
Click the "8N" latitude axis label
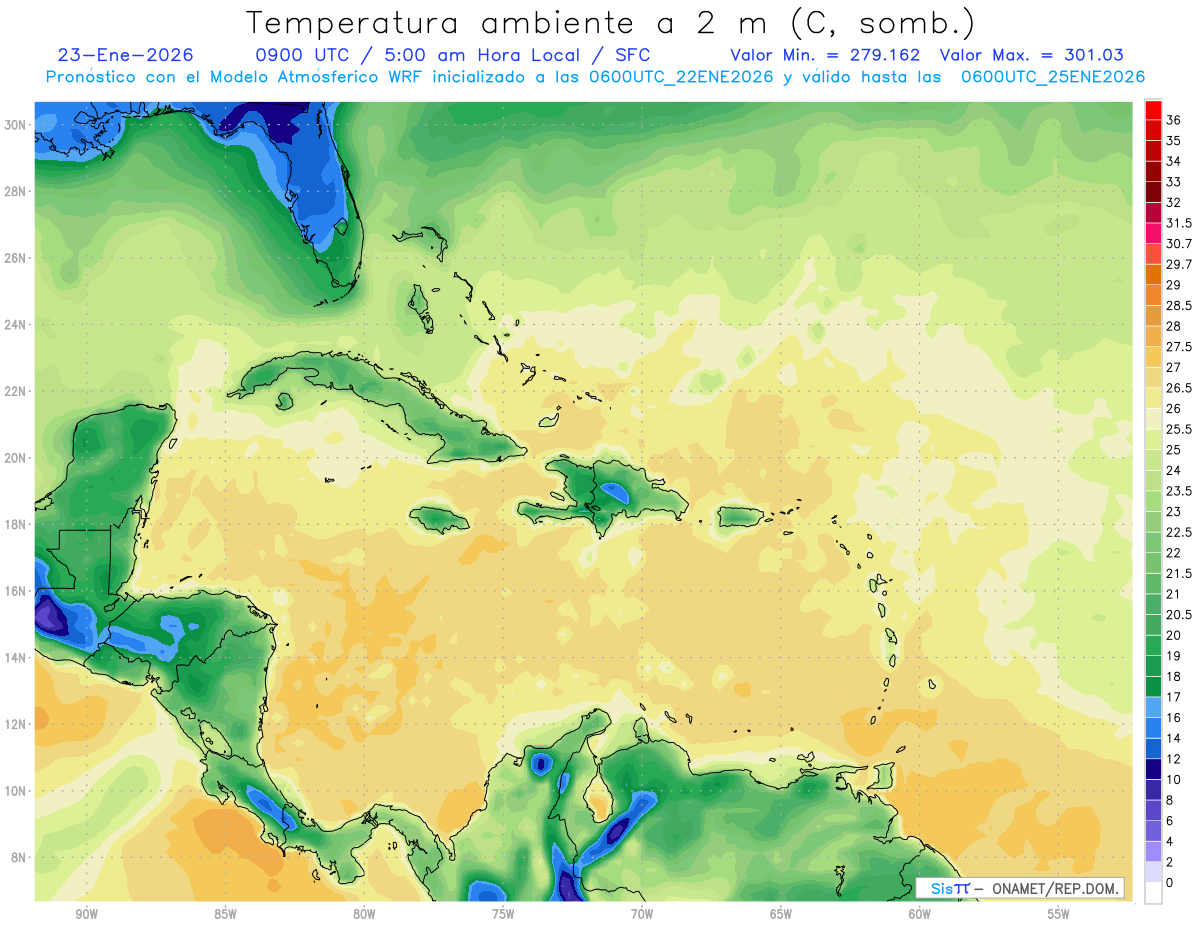coord(19,858)
